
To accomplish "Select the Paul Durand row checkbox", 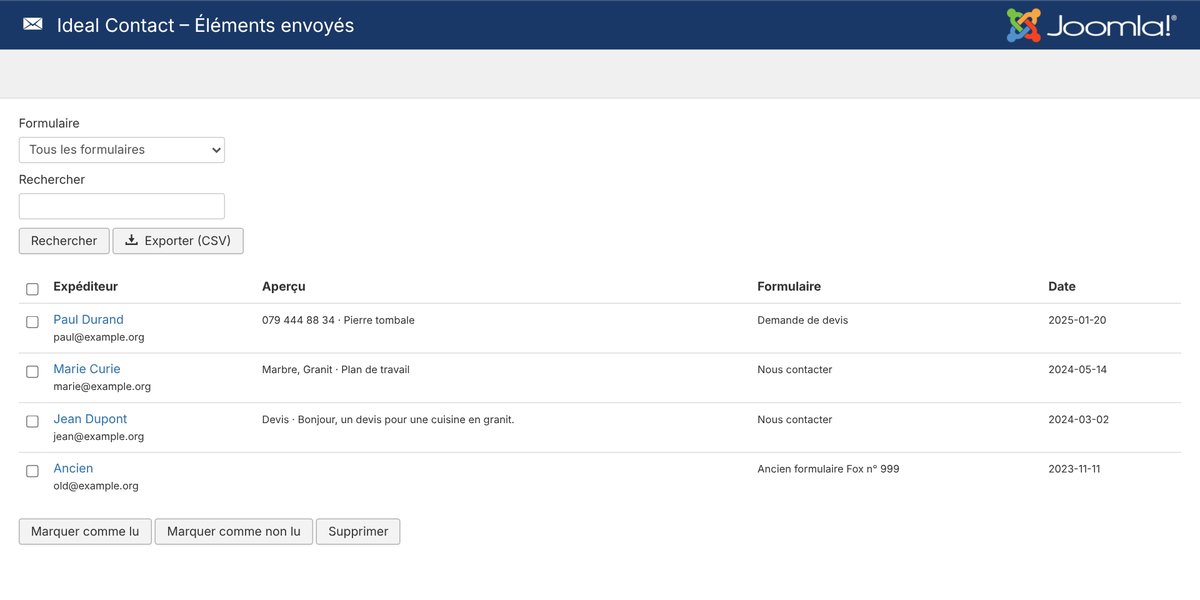I will 32,322.
